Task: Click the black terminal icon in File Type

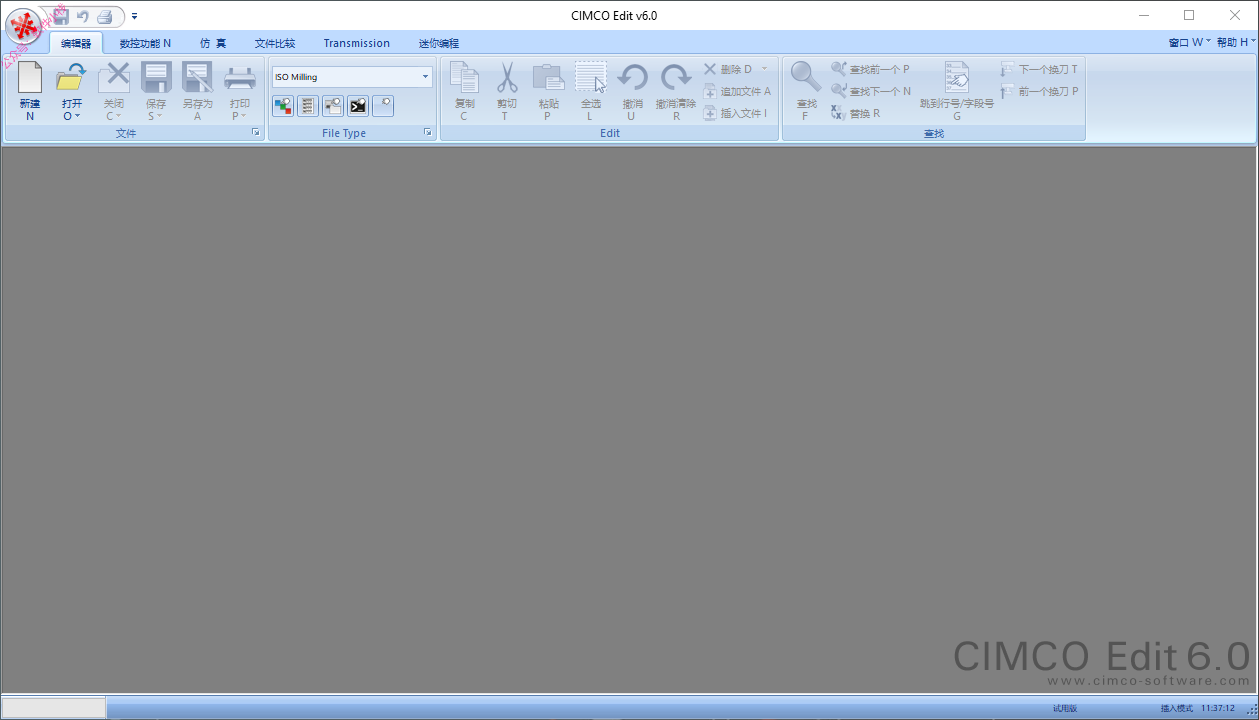Action: [358, 105]
